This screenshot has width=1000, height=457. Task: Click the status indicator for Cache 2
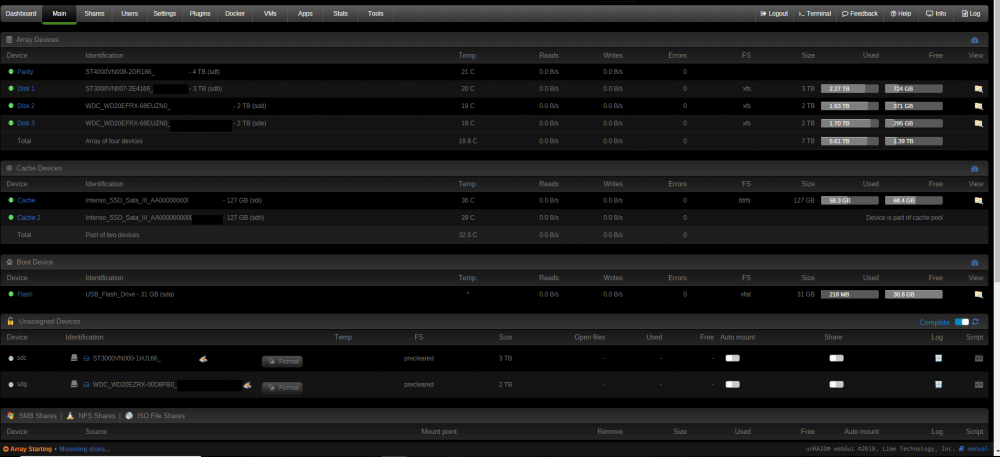[11, 218]
